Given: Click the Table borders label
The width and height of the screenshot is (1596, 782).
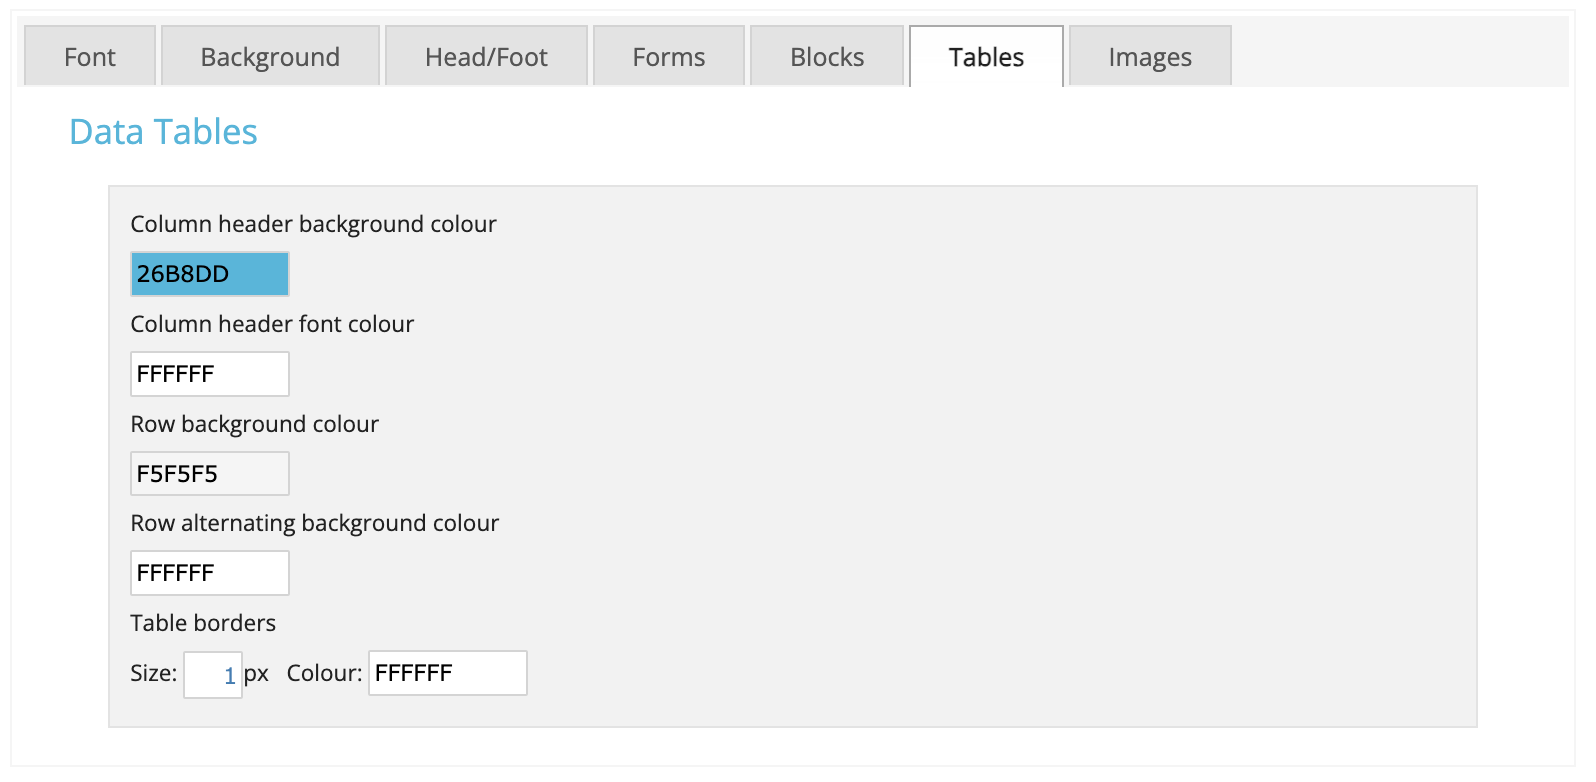Looking at the screenshot, I should [203, 623].
